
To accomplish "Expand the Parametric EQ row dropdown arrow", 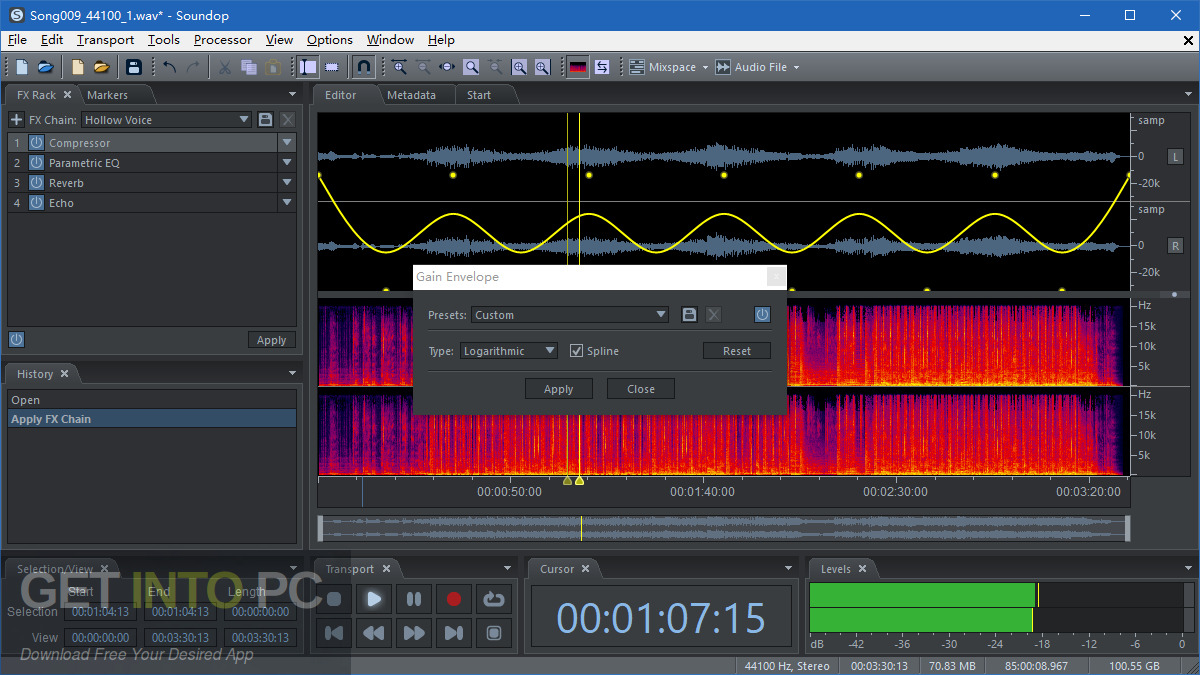I will pyautogui.click(x=287, y=163).
